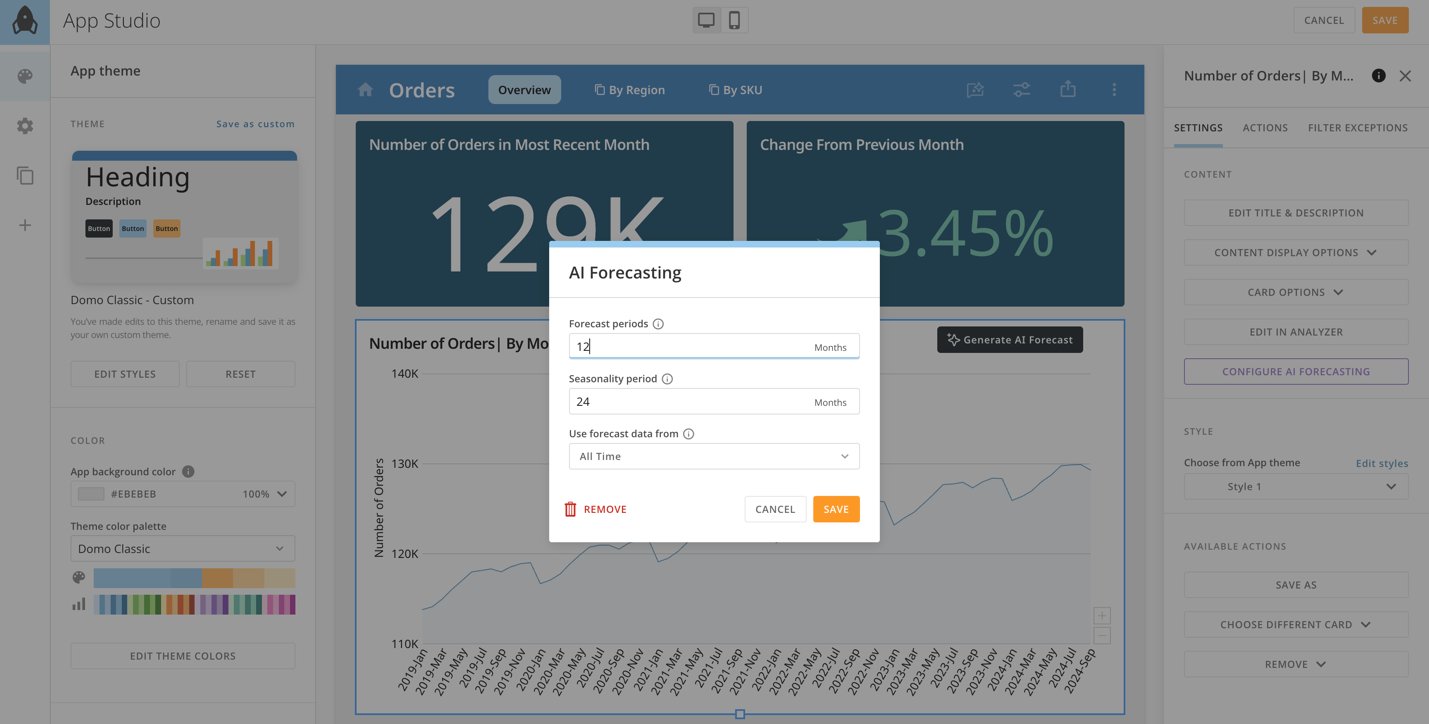Click the chart color palette strip
1429x724 pixels.
195,604
